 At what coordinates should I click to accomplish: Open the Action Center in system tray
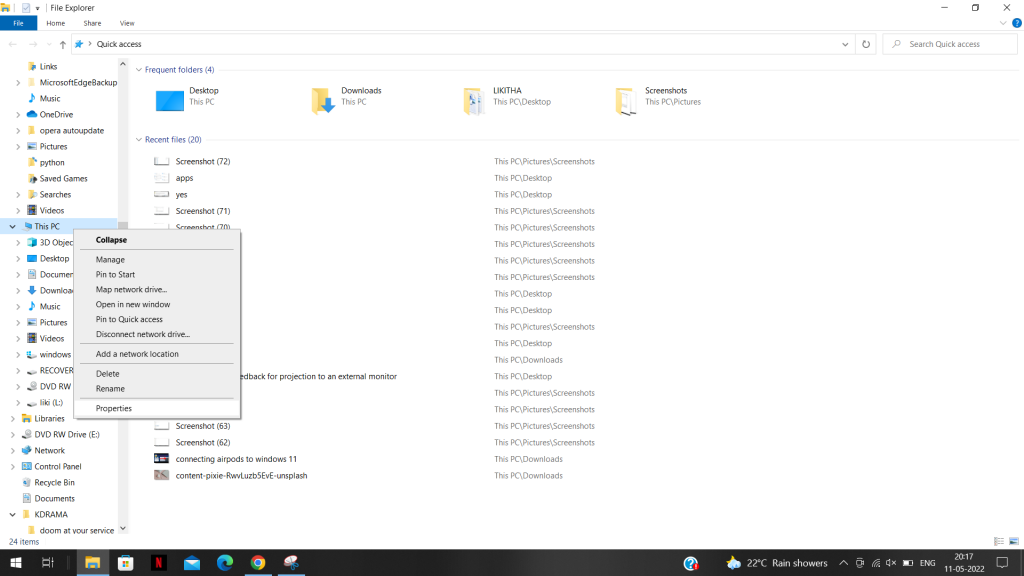pos(1002,562)
